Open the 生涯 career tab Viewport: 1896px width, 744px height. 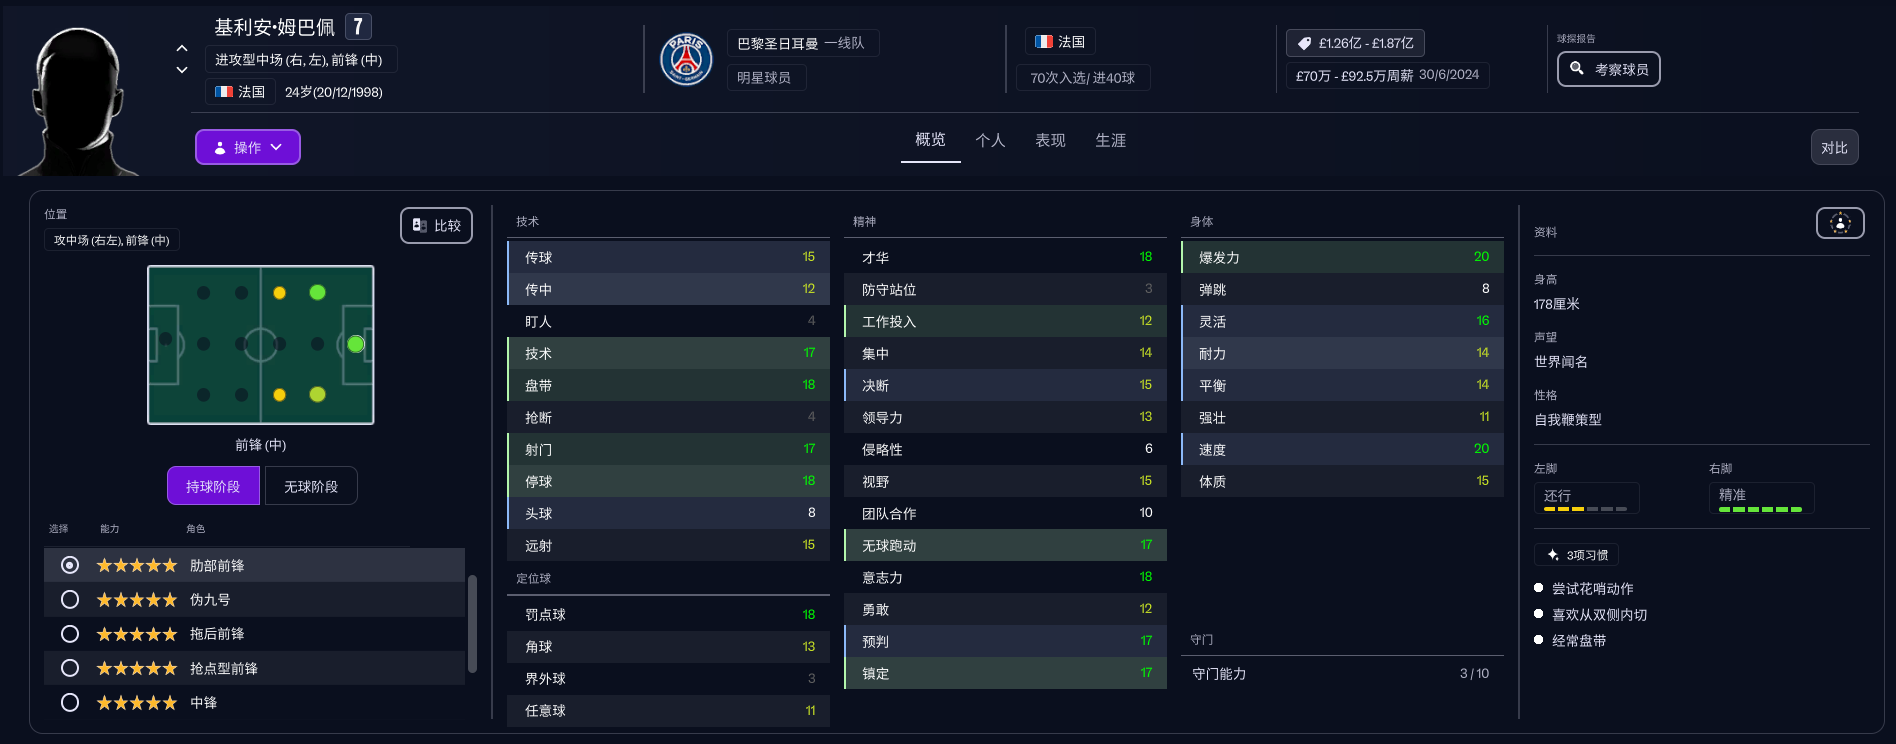point(1110,141)
